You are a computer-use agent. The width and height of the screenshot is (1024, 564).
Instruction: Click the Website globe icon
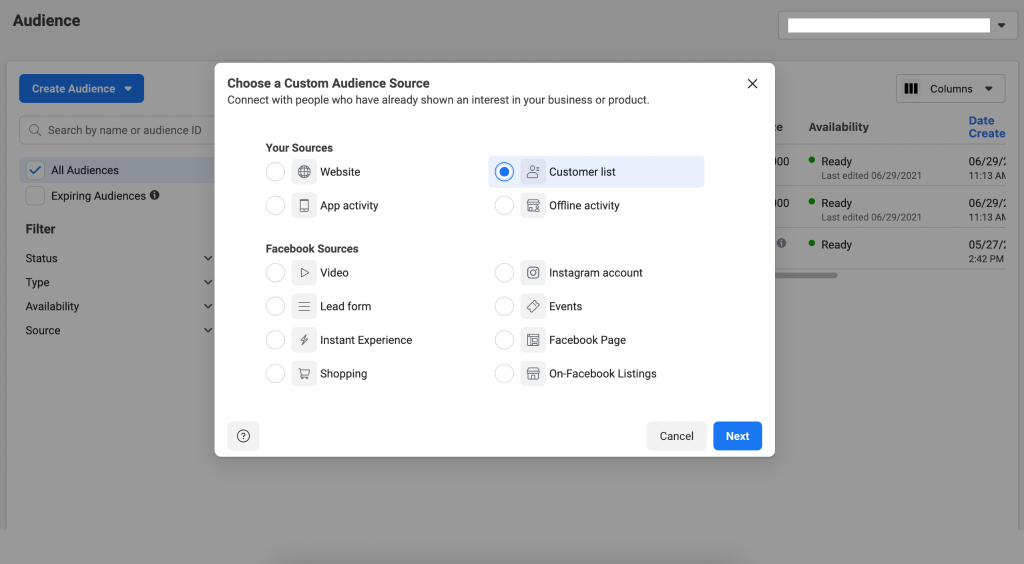pos(304,172)
